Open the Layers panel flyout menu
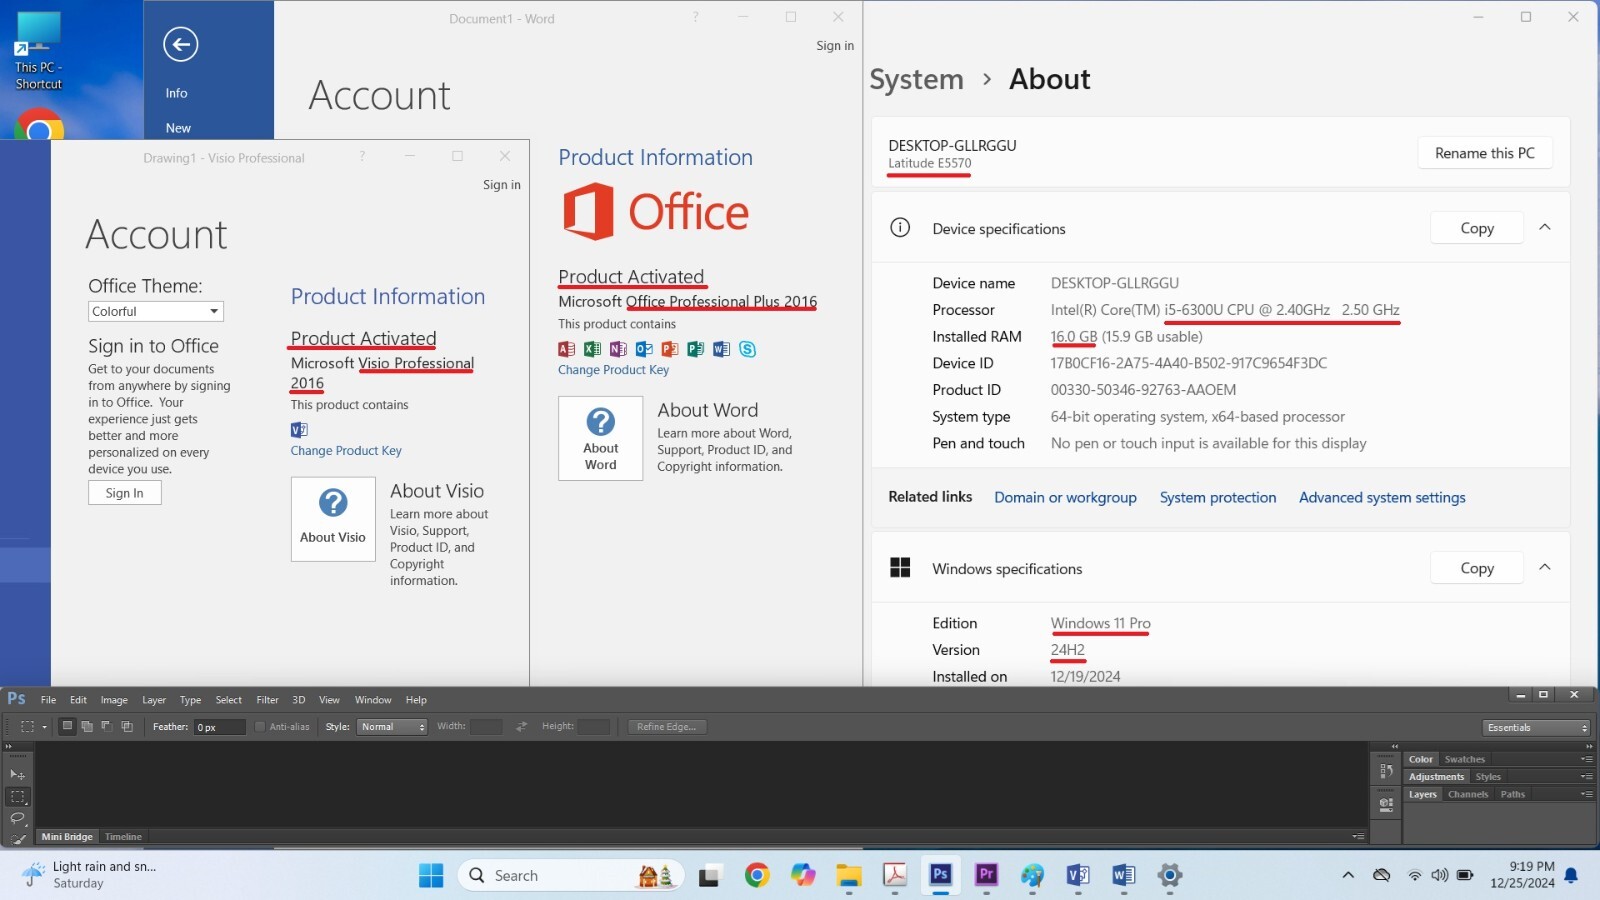Image resolution: width=1600 pixels, height=900 pixels. click(1587, 795)
